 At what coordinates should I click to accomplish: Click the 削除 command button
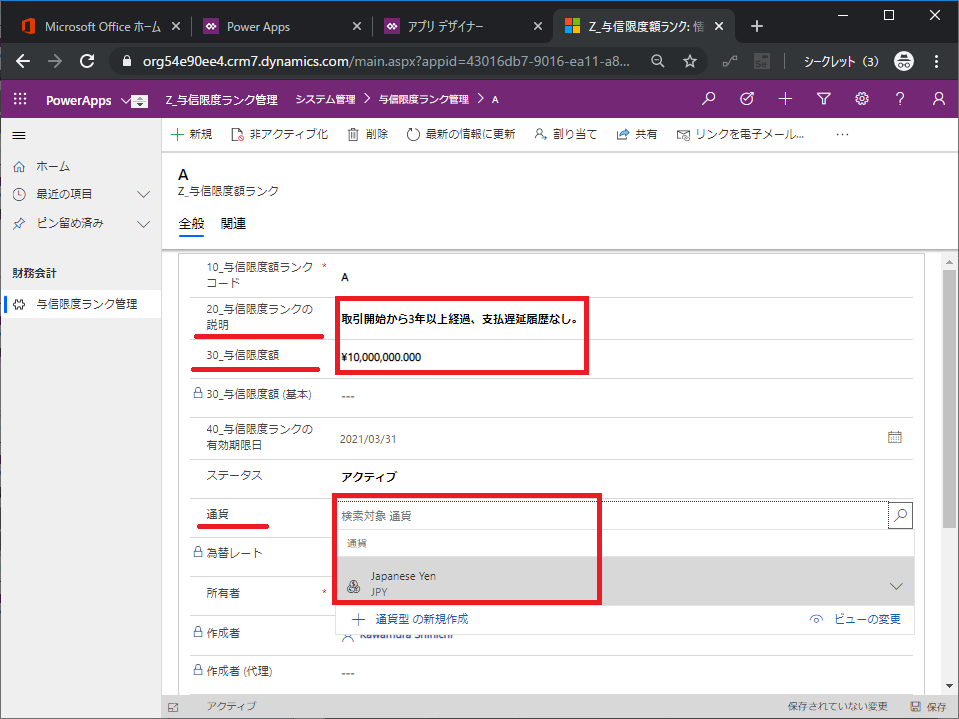(367, 134)
